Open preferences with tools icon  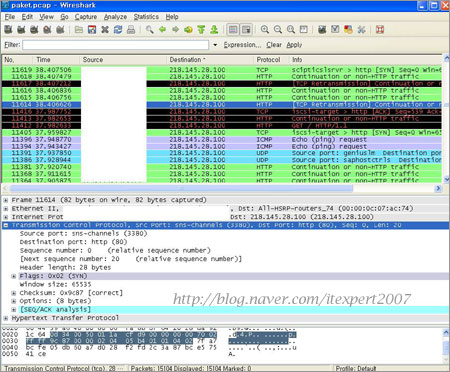click(361, 30)
